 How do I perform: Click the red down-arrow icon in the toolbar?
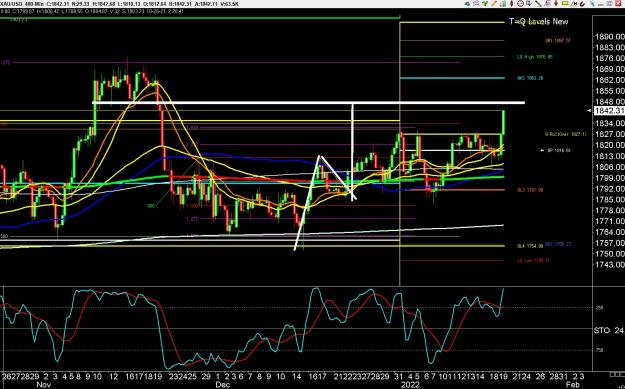click(556, 4)
